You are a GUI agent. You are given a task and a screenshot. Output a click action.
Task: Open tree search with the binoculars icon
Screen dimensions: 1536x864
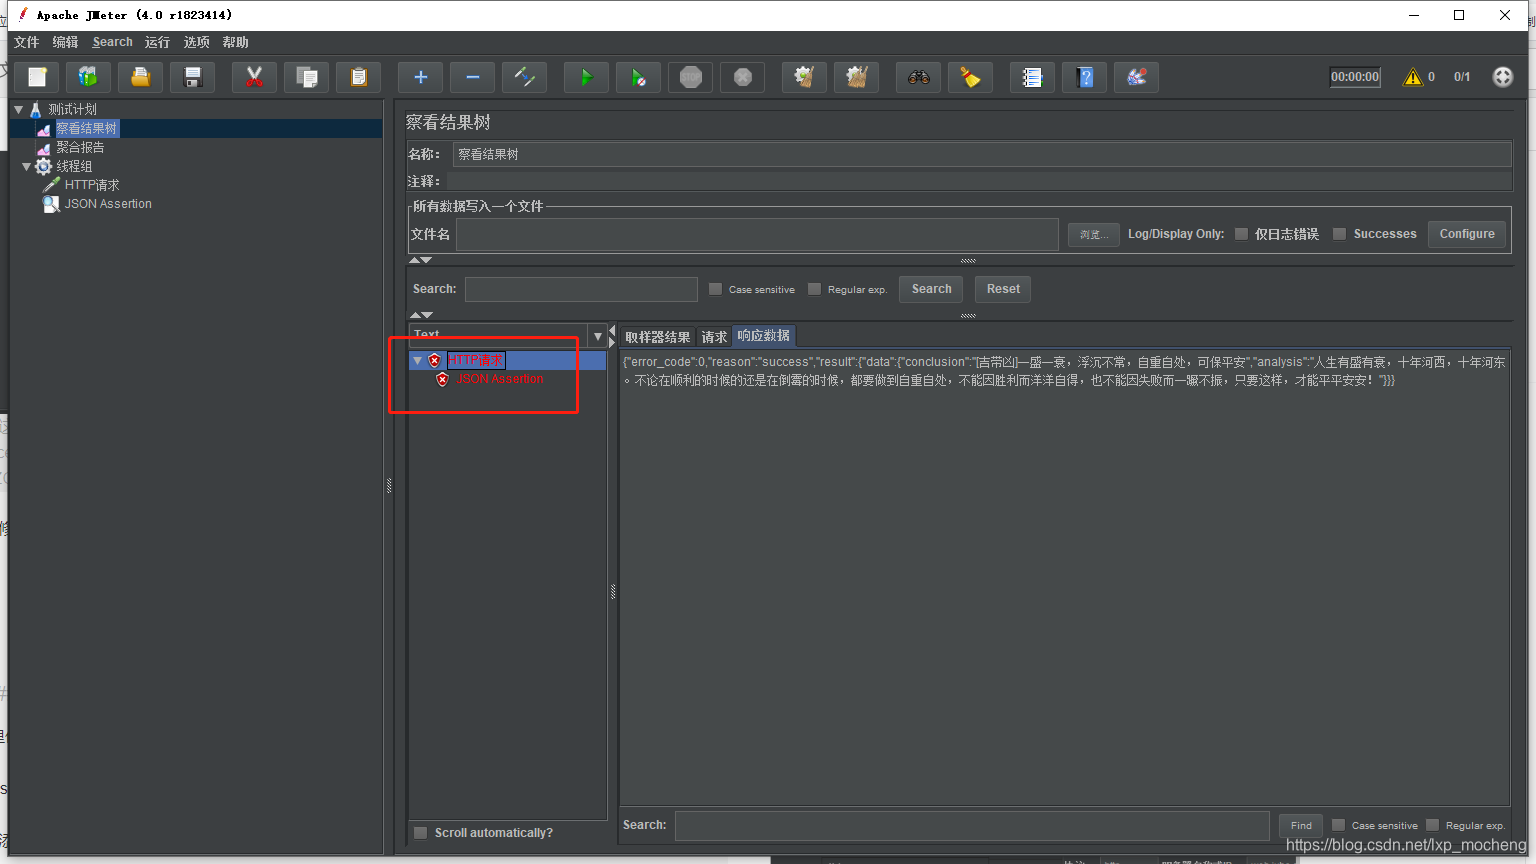[x=918, y=77]
